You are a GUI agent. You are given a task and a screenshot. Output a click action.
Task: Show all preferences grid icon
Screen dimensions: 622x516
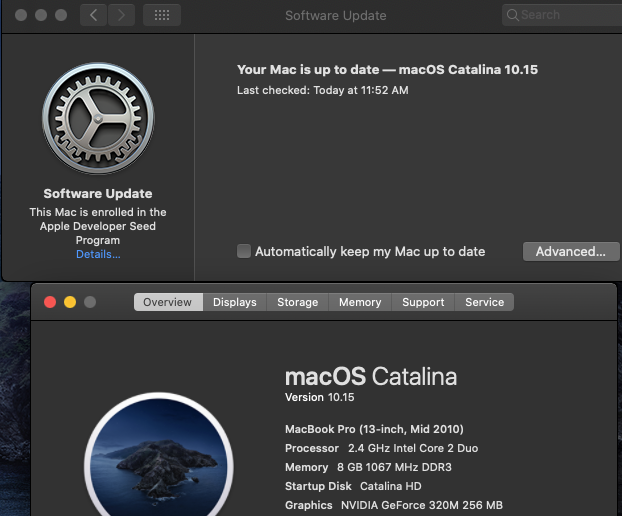162,15
